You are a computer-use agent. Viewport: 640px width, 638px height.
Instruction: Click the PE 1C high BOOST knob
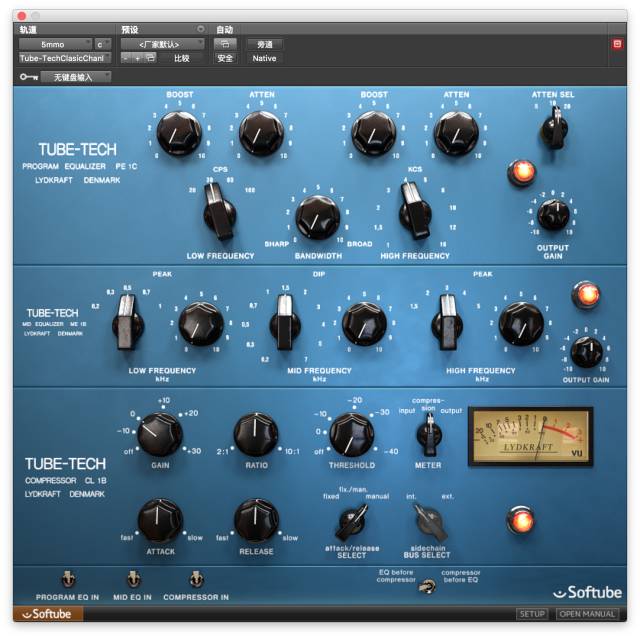click(x=373, y=133)
